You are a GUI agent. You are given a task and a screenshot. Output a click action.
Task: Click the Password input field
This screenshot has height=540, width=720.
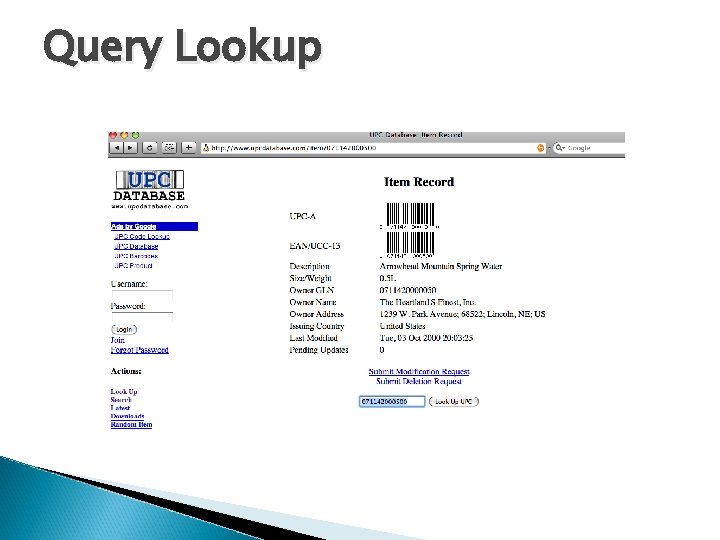pyautogui.click(x=142, y=317)
